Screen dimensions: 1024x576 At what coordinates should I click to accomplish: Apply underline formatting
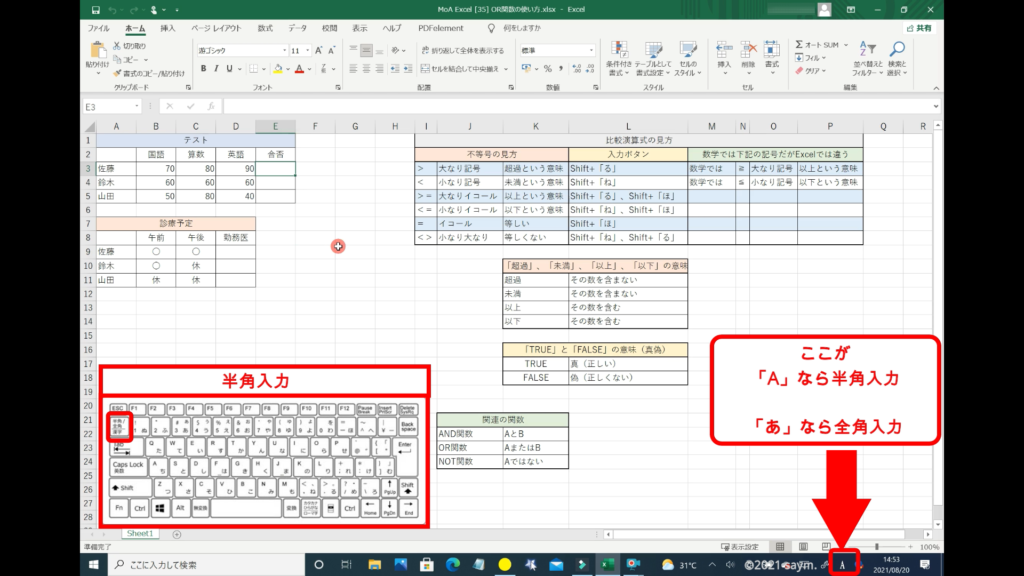(231, 69)
